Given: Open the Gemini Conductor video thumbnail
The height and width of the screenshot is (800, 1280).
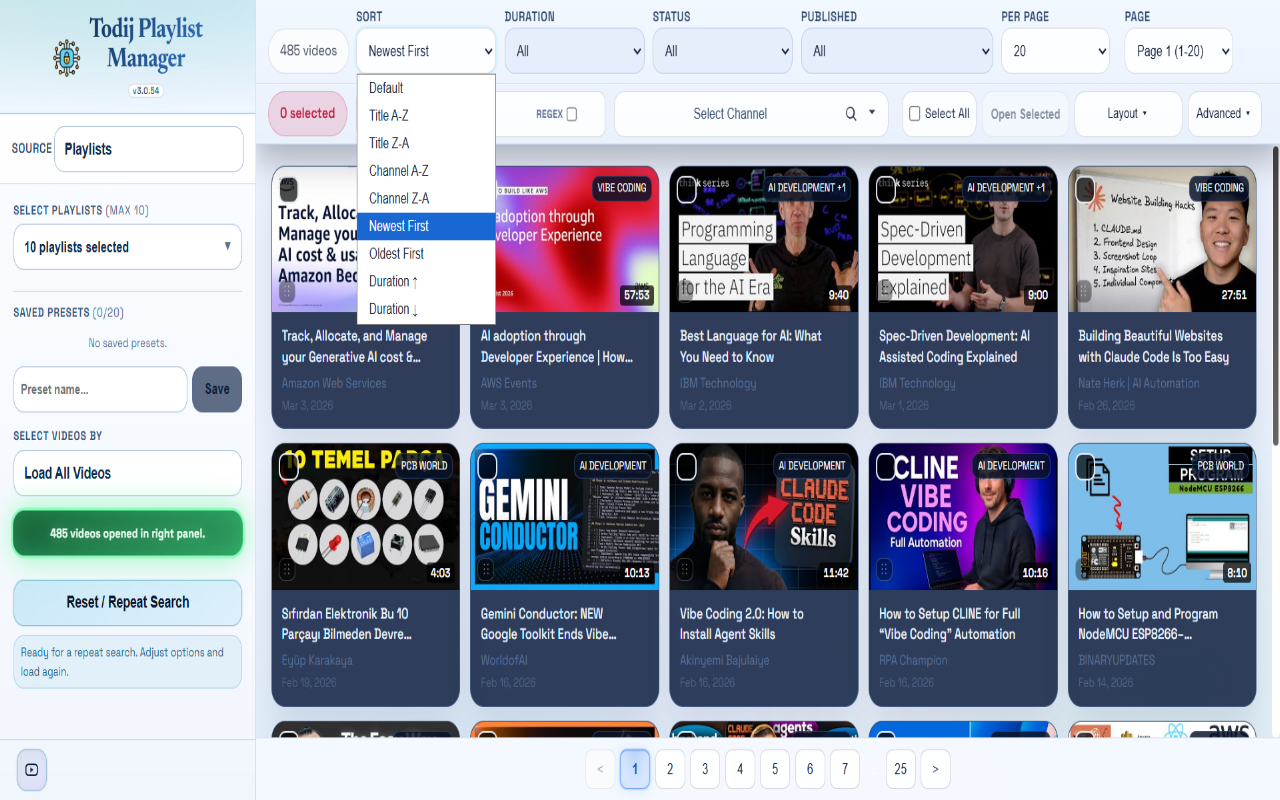Looking at the screenshot, I should pyautogui.click(x=564, y=517).
